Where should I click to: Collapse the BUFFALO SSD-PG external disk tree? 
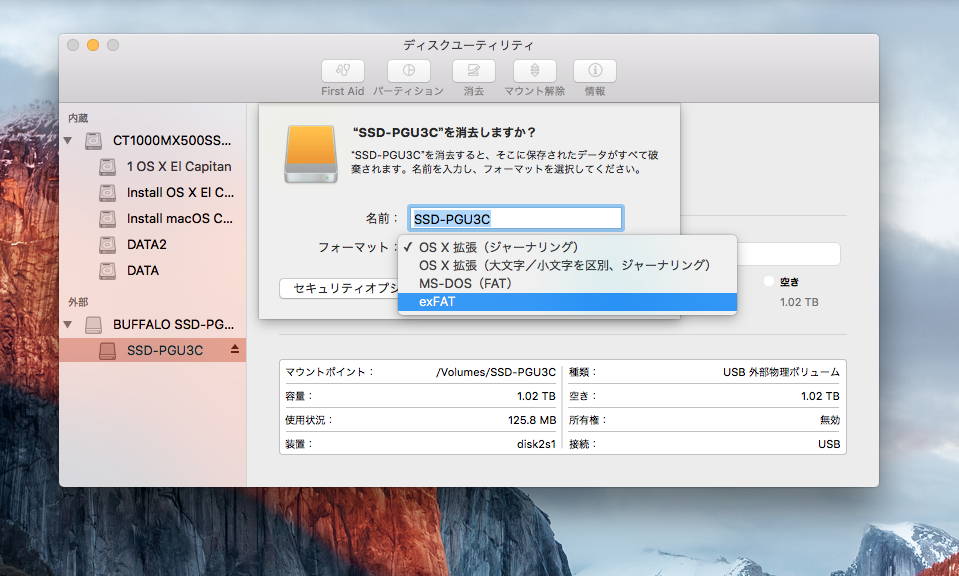tap(68, 325)
